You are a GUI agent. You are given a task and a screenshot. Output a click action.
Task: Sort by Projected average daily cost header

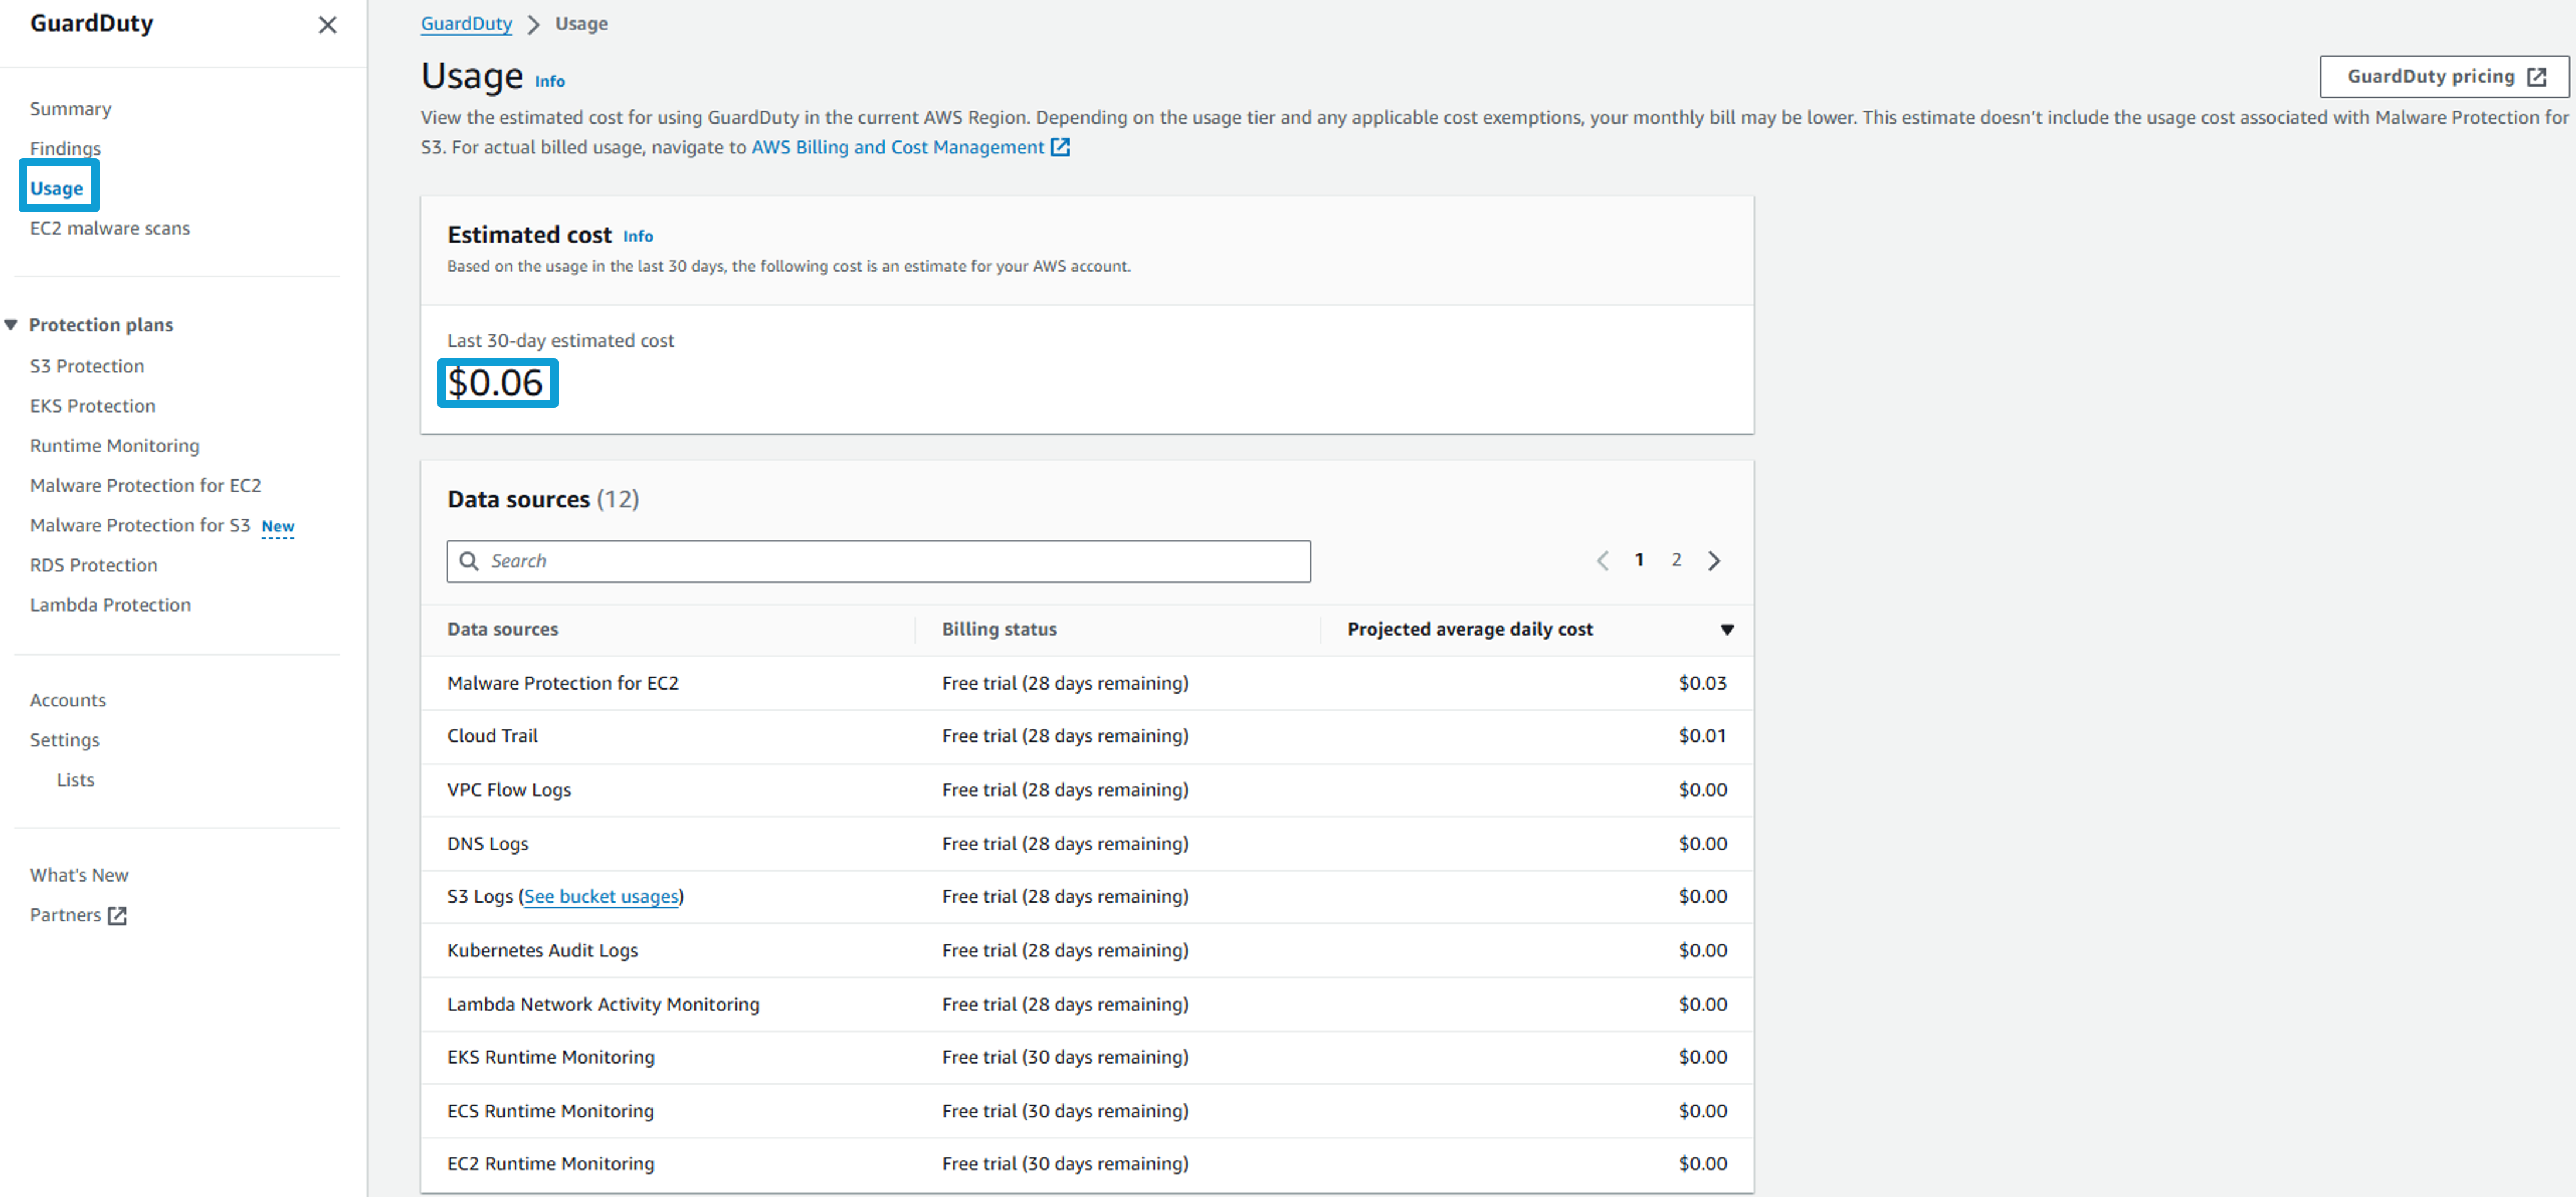coord(1470,630)
